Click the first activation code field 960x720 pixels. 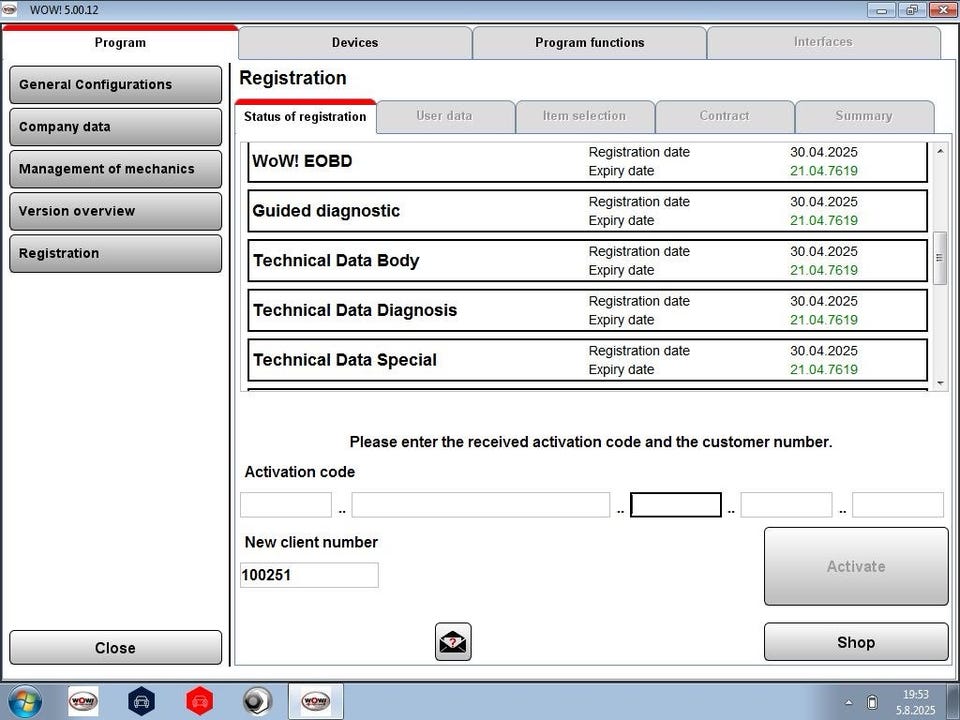285,505
